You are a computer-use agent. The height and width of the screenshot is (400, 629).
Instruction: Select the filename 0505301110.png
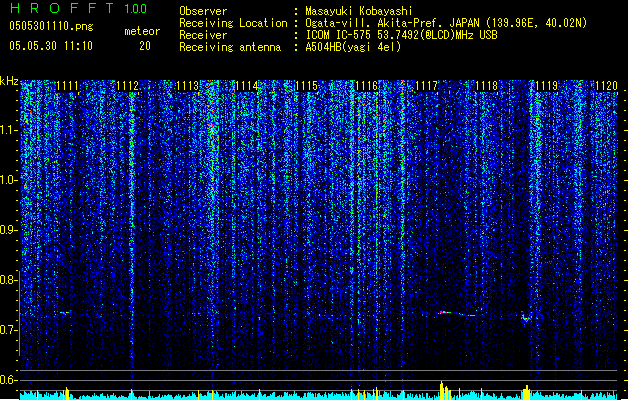51,26
